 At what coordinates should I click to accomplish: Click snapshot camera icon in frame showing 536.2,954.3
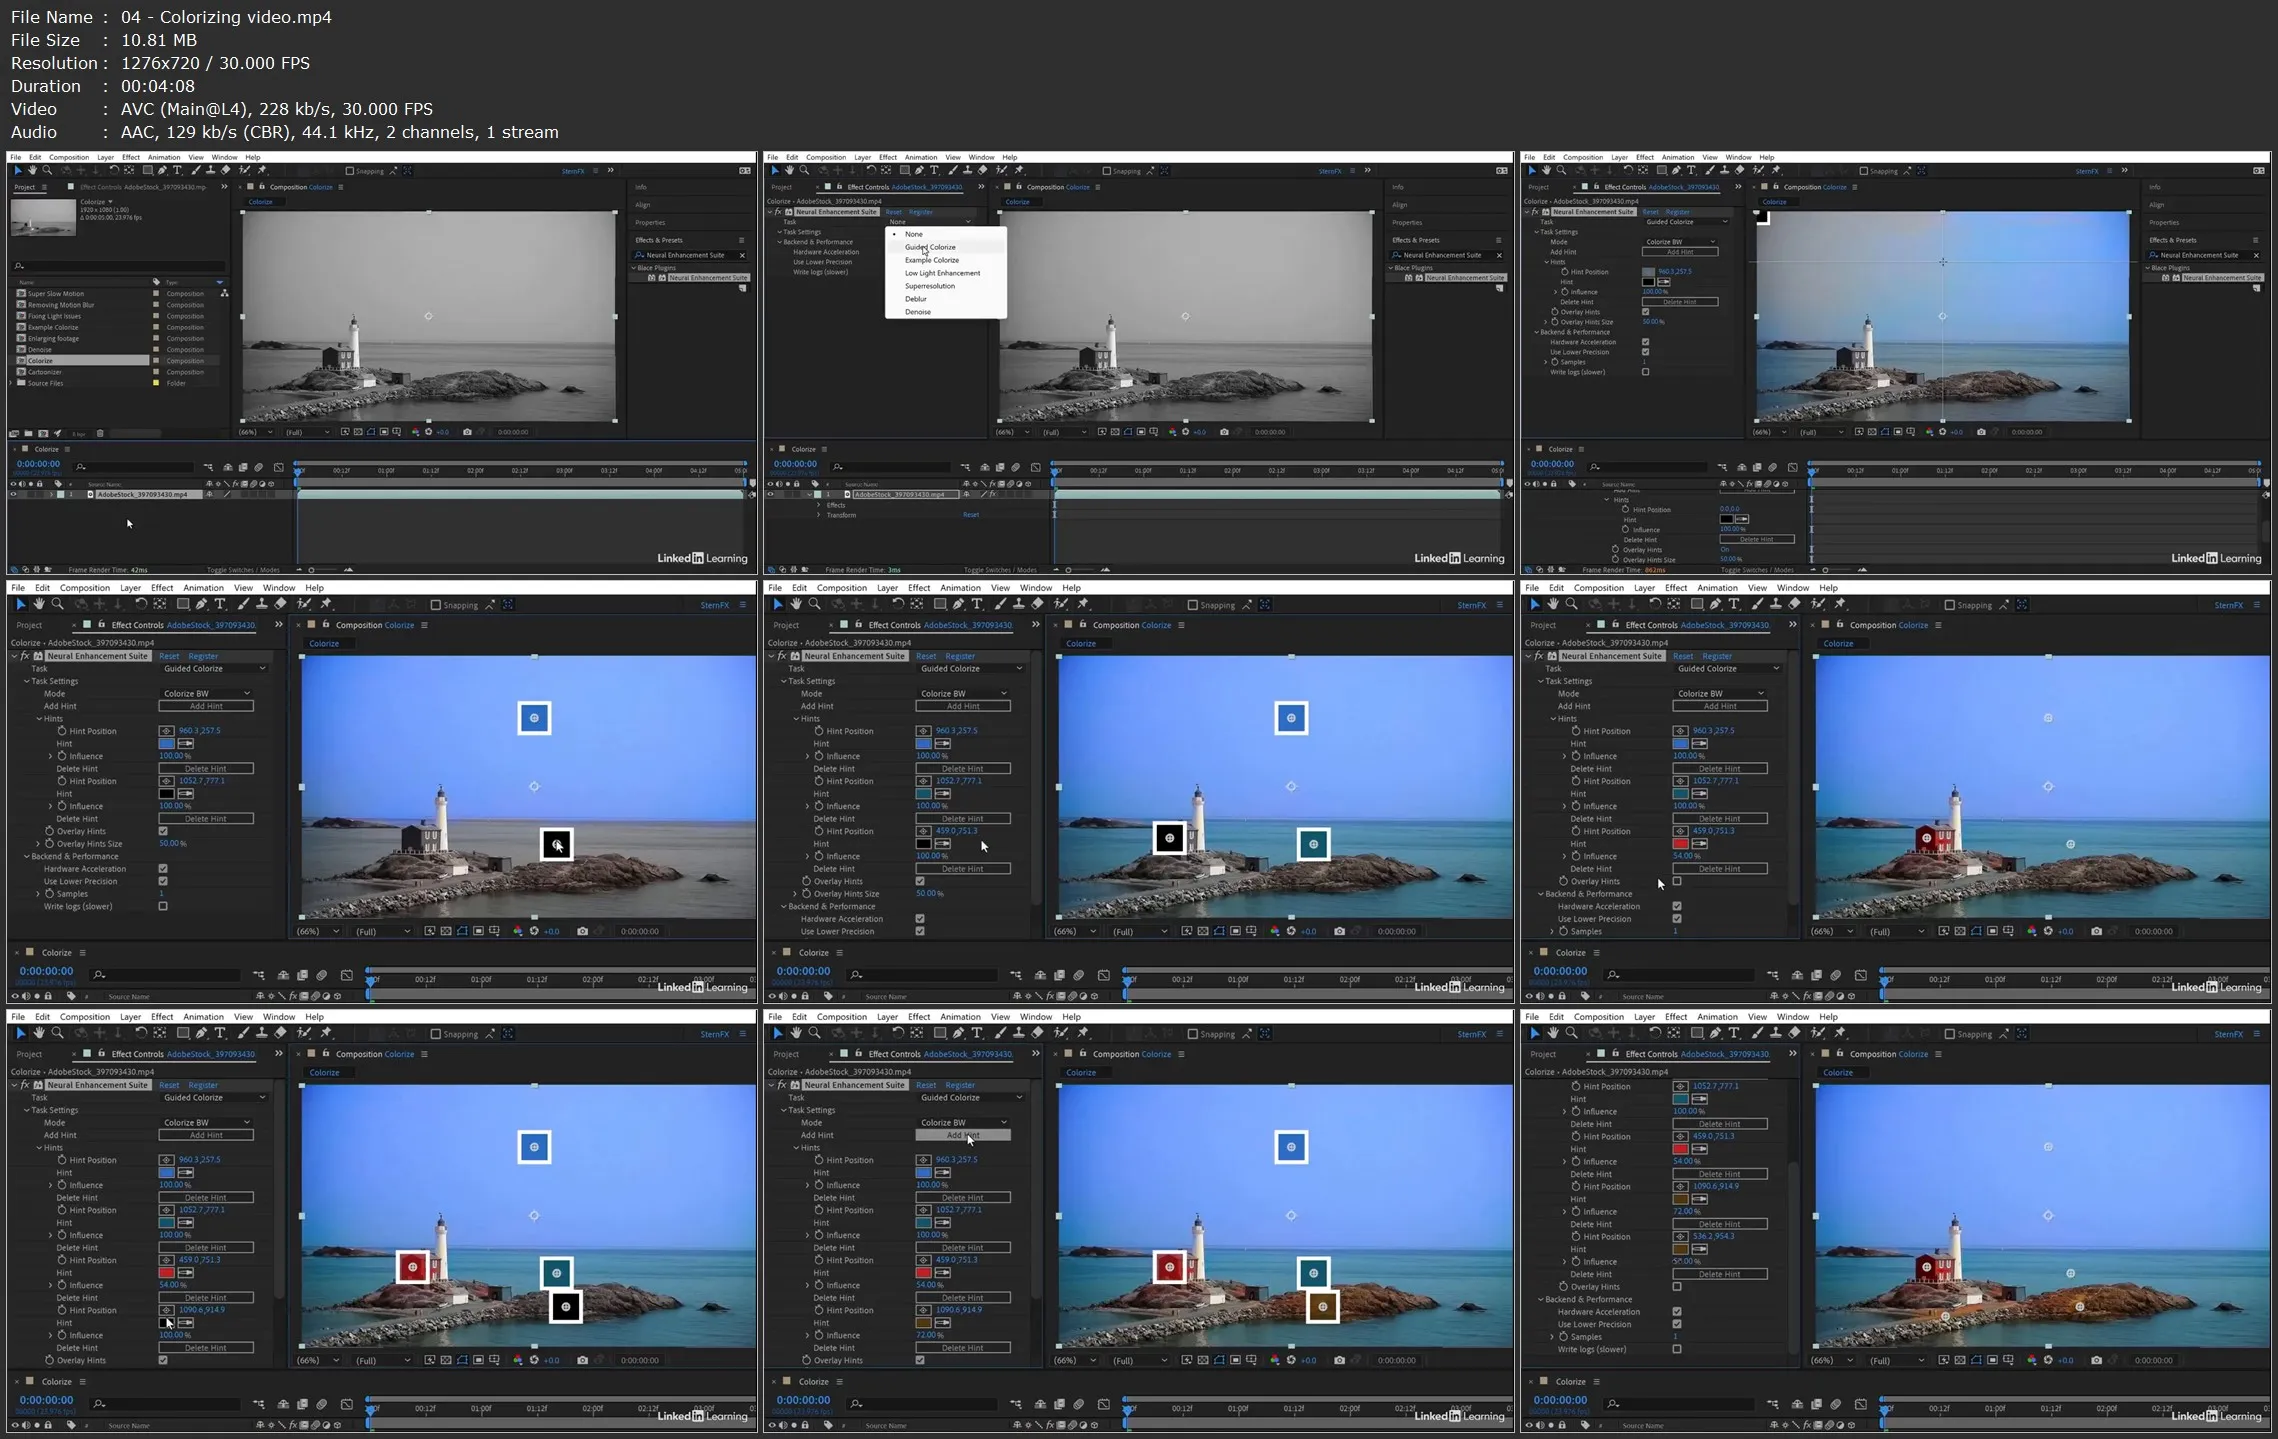[x=2096, y=1360]
